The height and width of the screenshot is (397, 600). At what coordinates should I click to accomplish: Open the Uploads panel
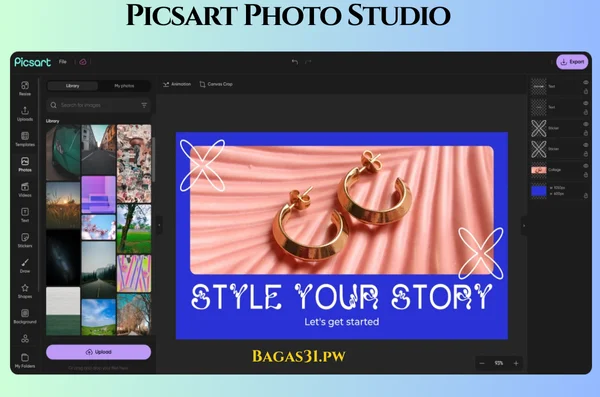coord(25,114)
